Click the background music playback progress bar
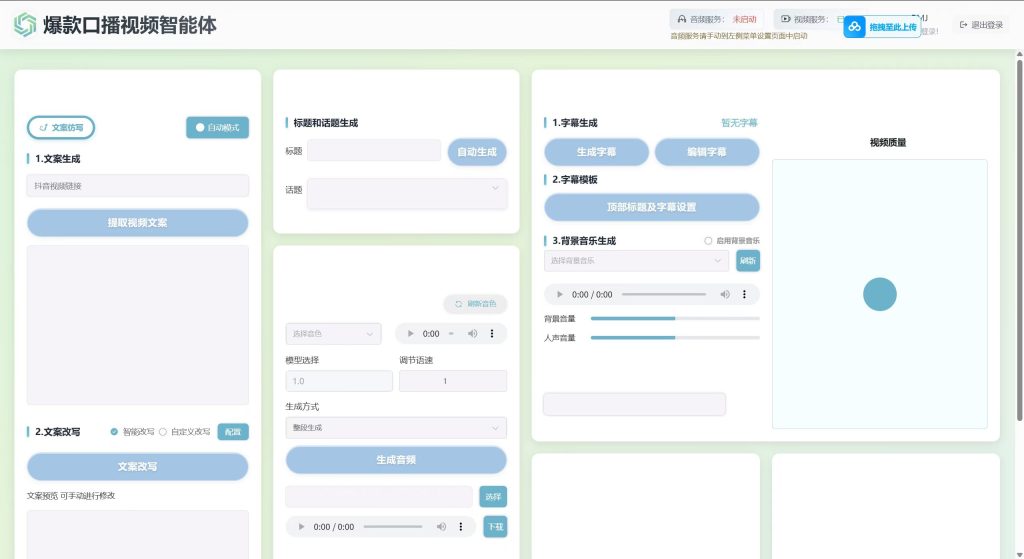Screen dimensions: 1024x559 [x=664, y=295]
